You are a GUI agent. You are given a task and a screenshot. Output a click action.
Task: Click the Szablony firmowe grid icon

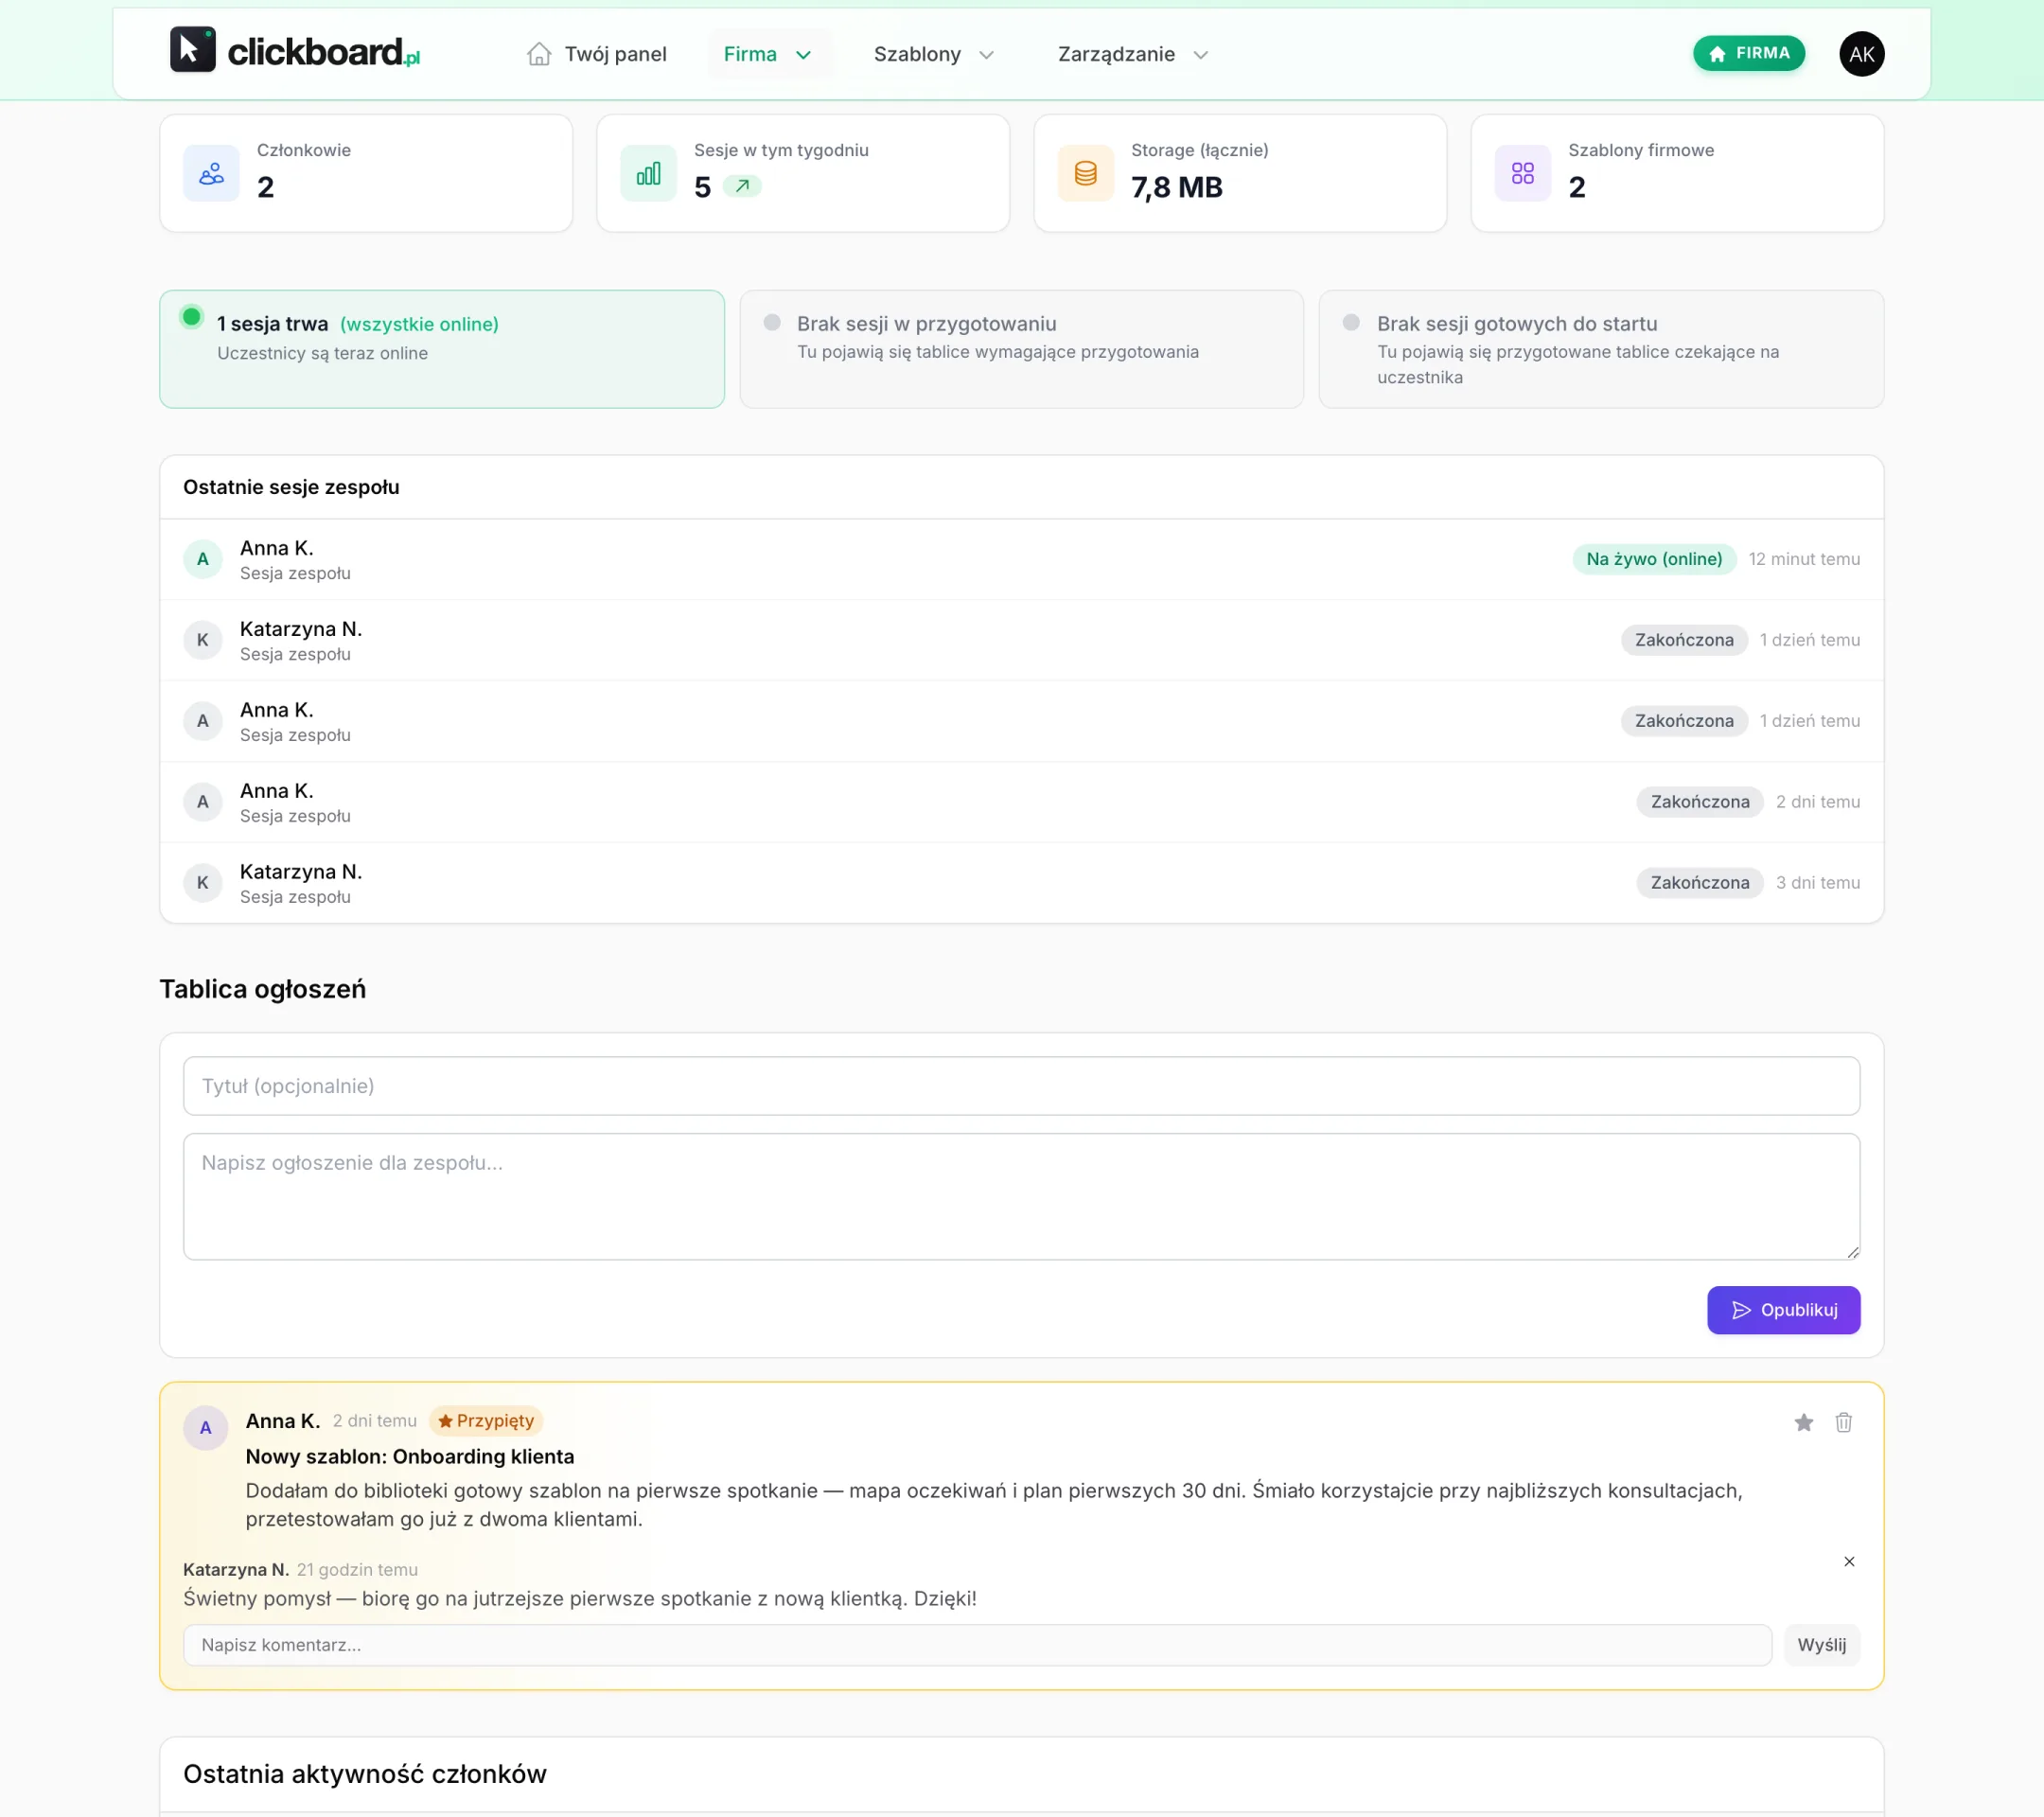(1522, 174)
